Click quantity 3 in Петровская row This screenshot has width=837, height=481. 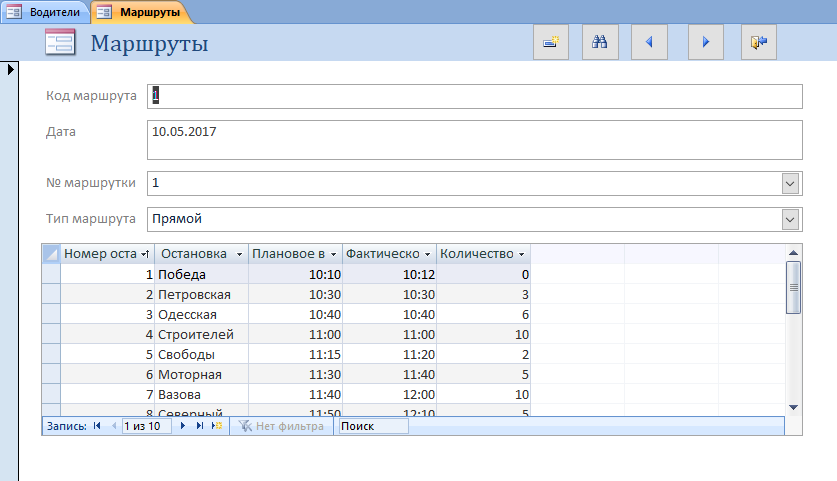pyautogui.click(x=484, y=295)
